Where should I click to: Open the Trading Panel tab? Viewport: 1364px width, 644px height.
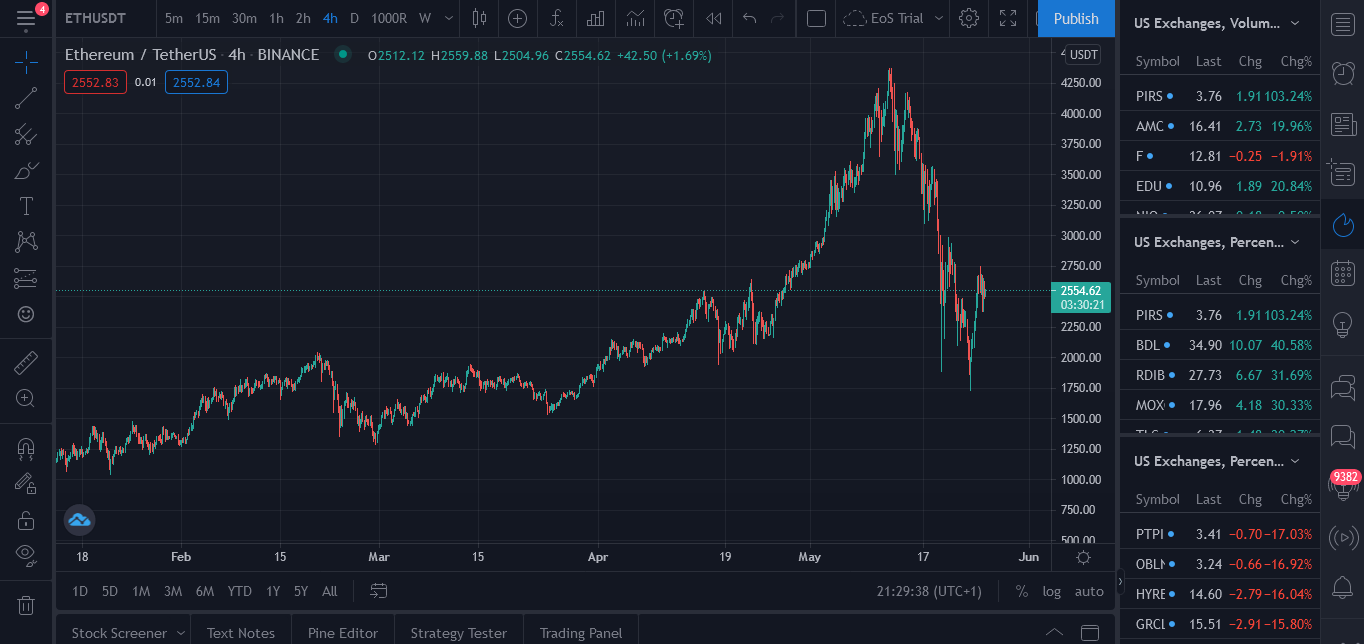pos(581,633)
